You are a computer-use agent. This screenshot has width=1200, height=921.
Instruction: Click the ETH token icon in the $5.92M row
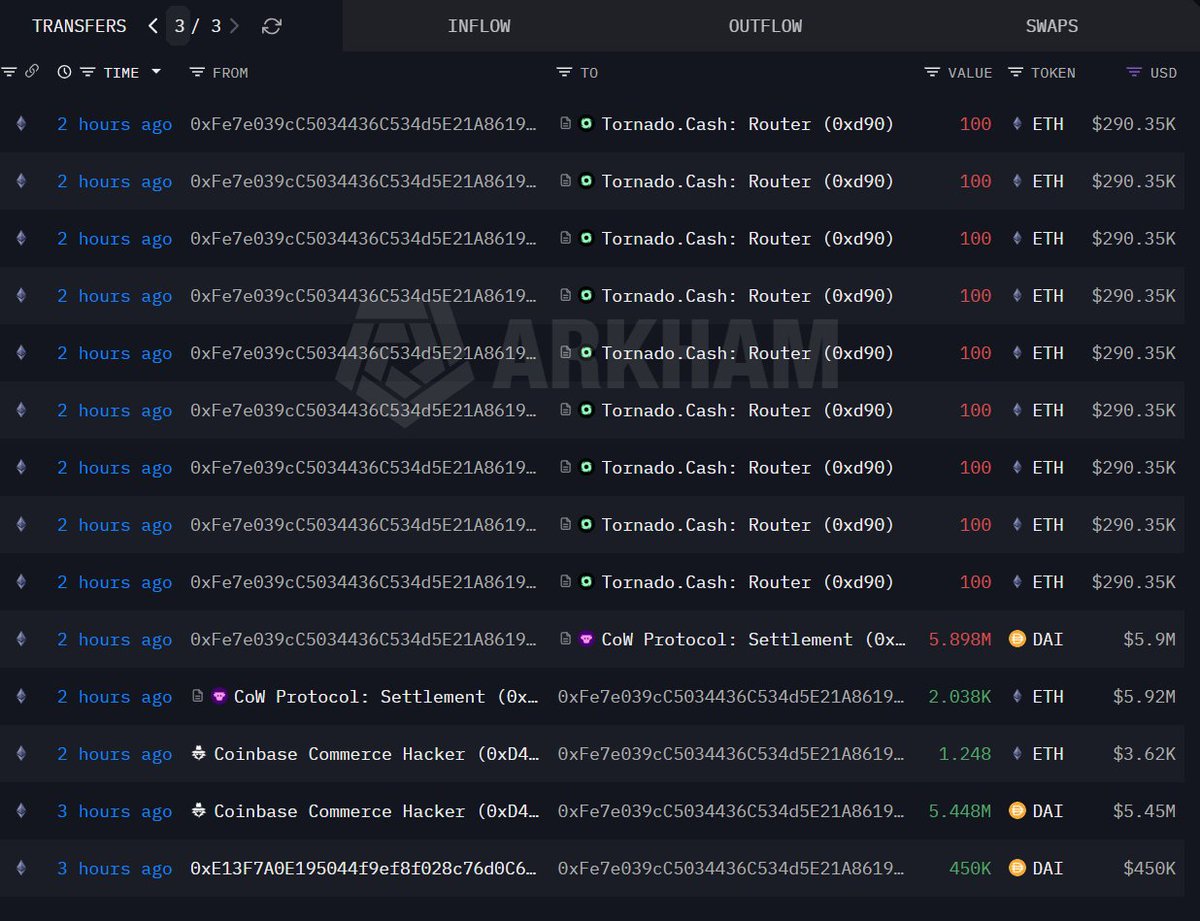pyautogui.click(x=1018, y=696)
